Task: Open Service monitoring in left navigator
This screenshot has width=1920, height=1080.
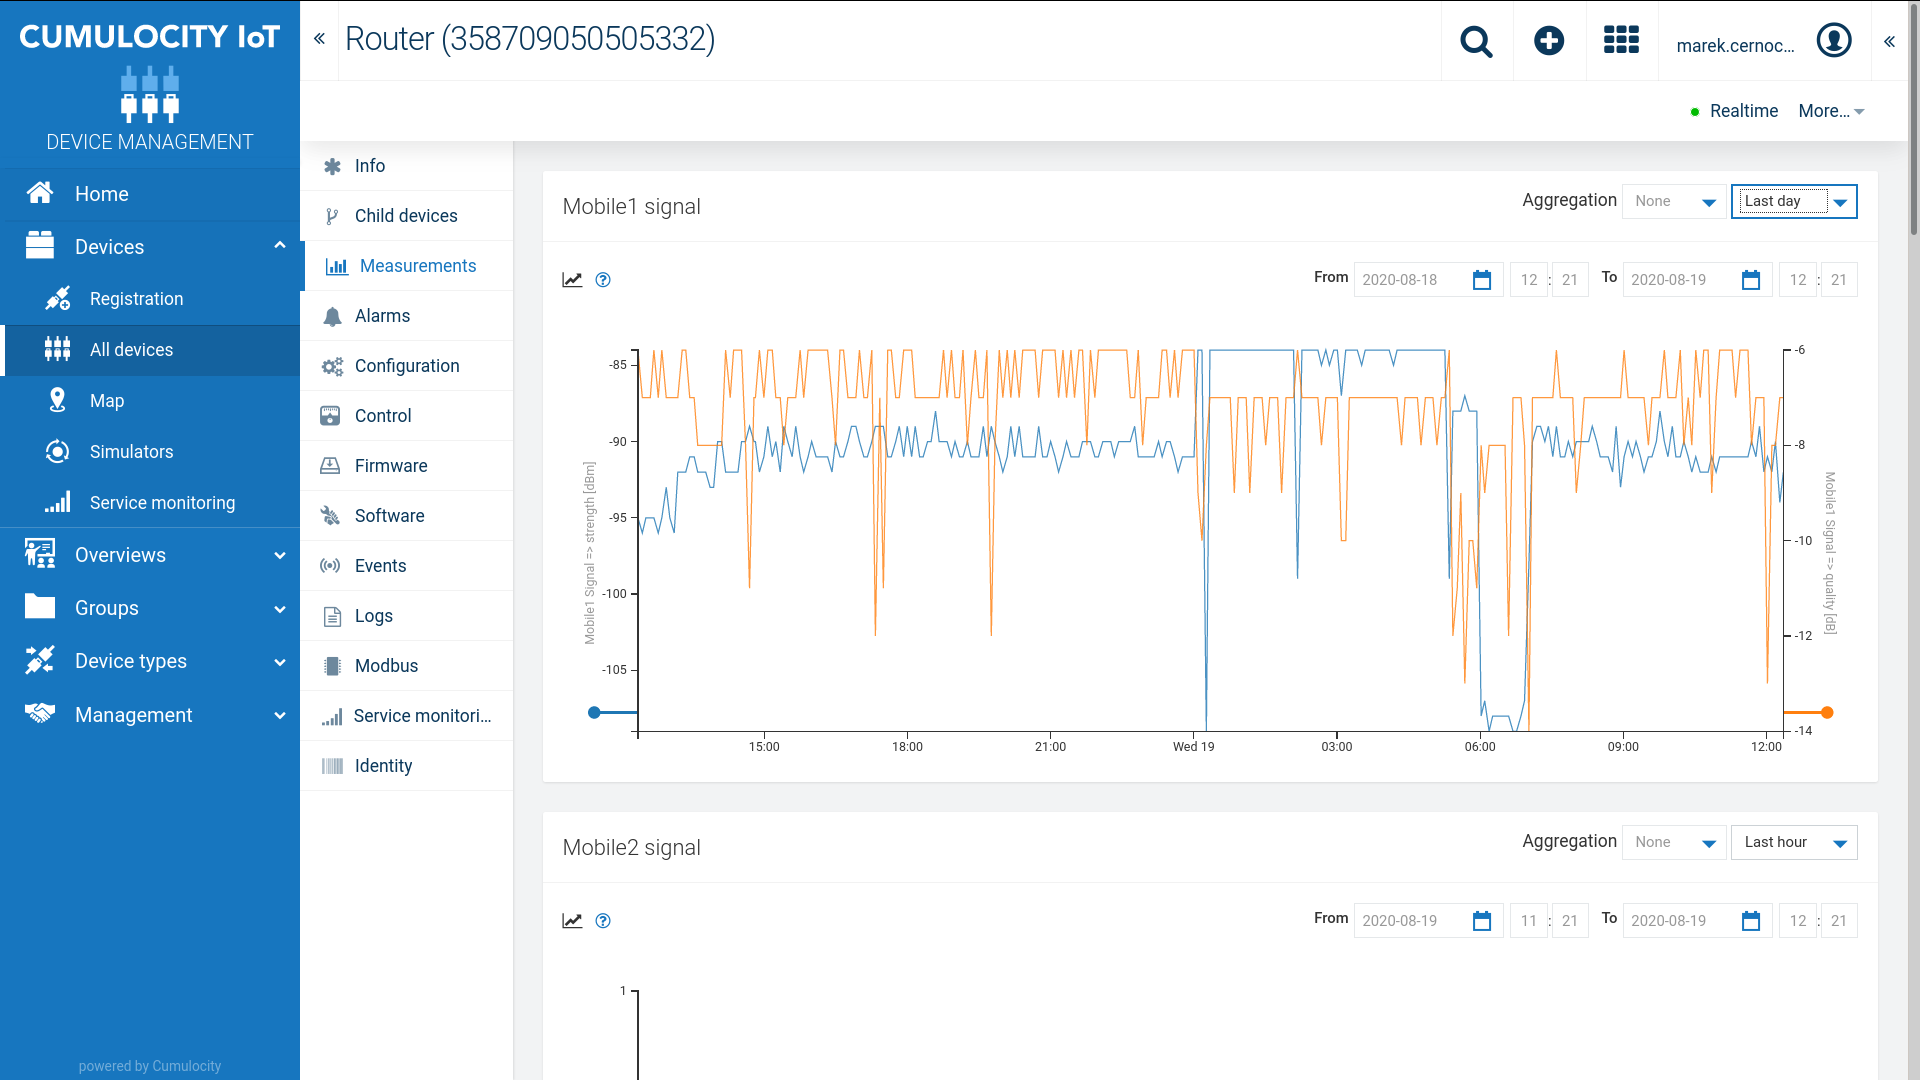Action: pos(150,502)
